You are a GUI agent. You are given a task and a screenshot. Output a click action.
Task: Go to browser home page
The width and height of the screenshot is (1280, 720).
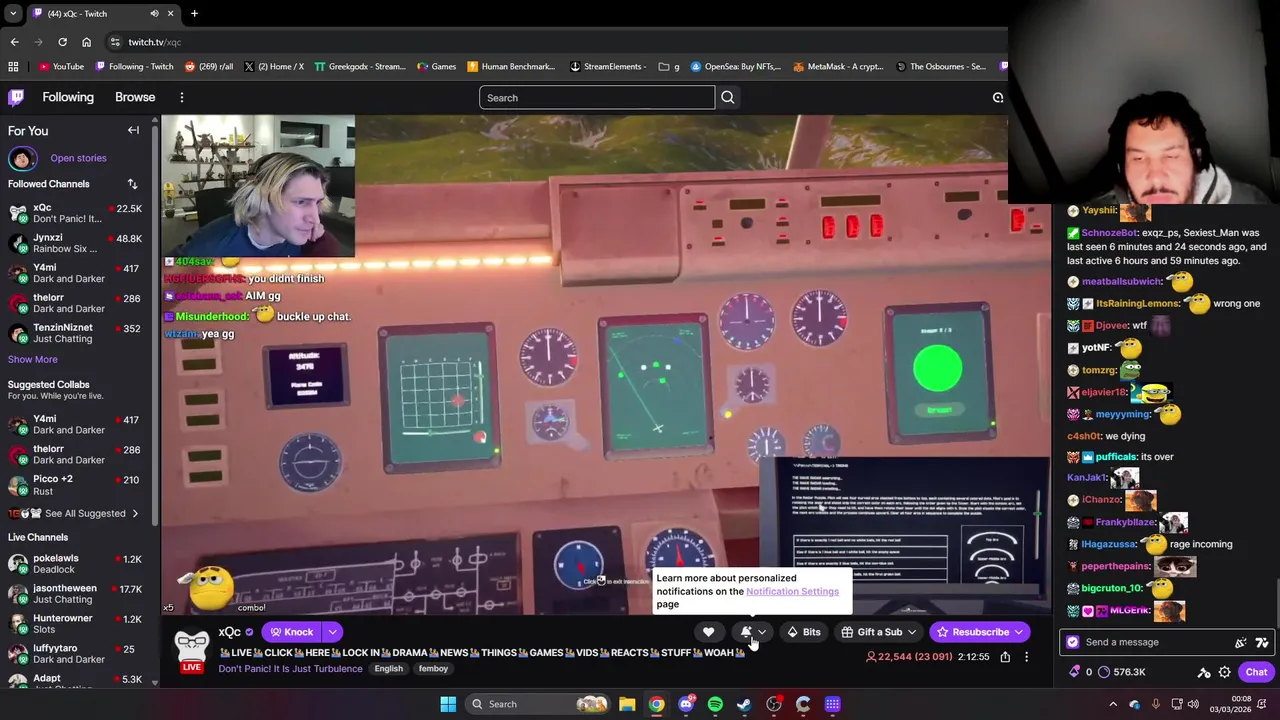86,42
